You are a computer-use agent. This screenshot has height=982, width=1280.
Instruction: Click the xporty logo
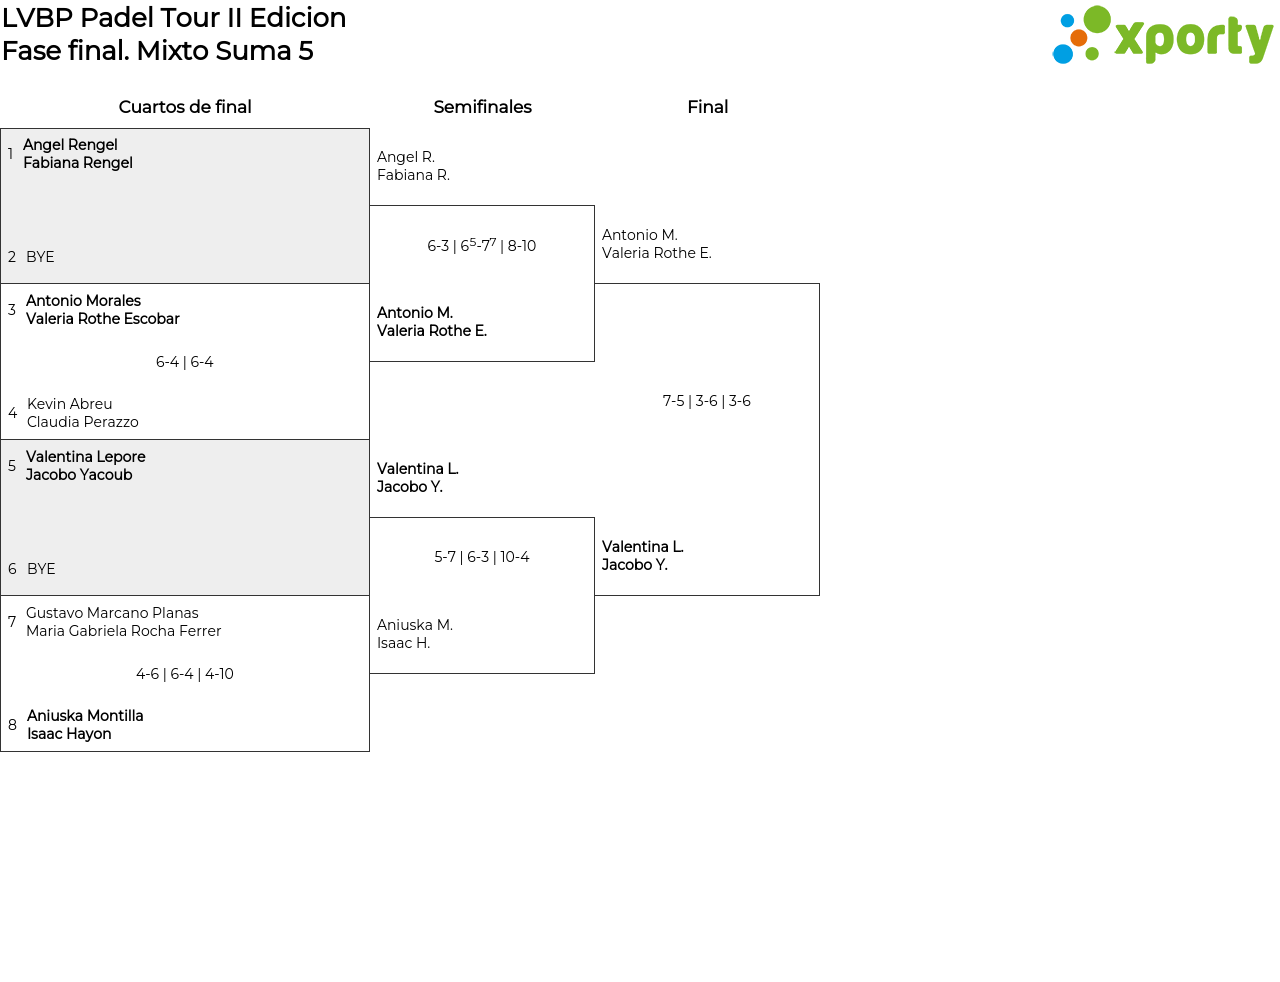click(x=1162, y=36)
